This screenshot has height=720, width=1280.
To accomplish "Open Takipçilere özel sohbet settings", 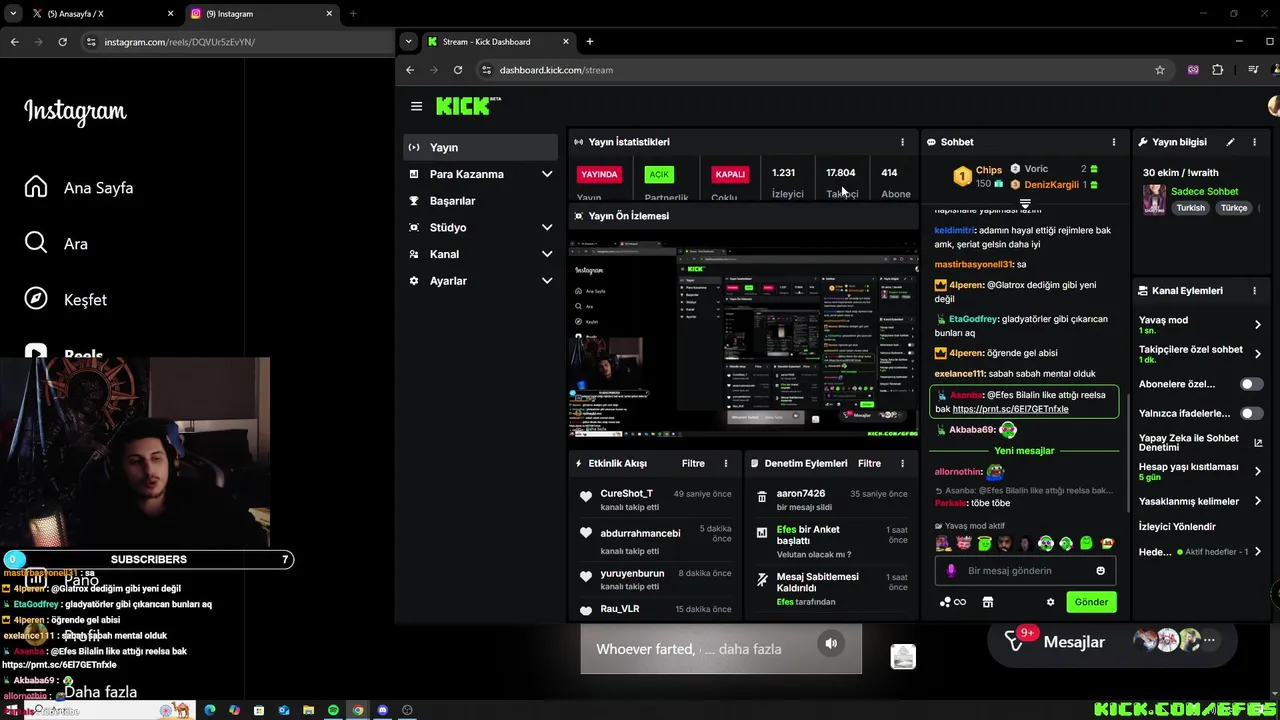I will [x=1200, y=354].
